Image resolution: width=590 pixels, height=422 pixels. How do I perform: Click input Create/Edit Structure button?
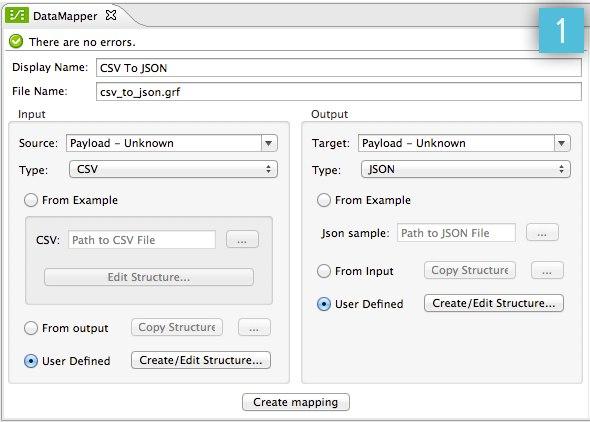click(x=201, y=360)
